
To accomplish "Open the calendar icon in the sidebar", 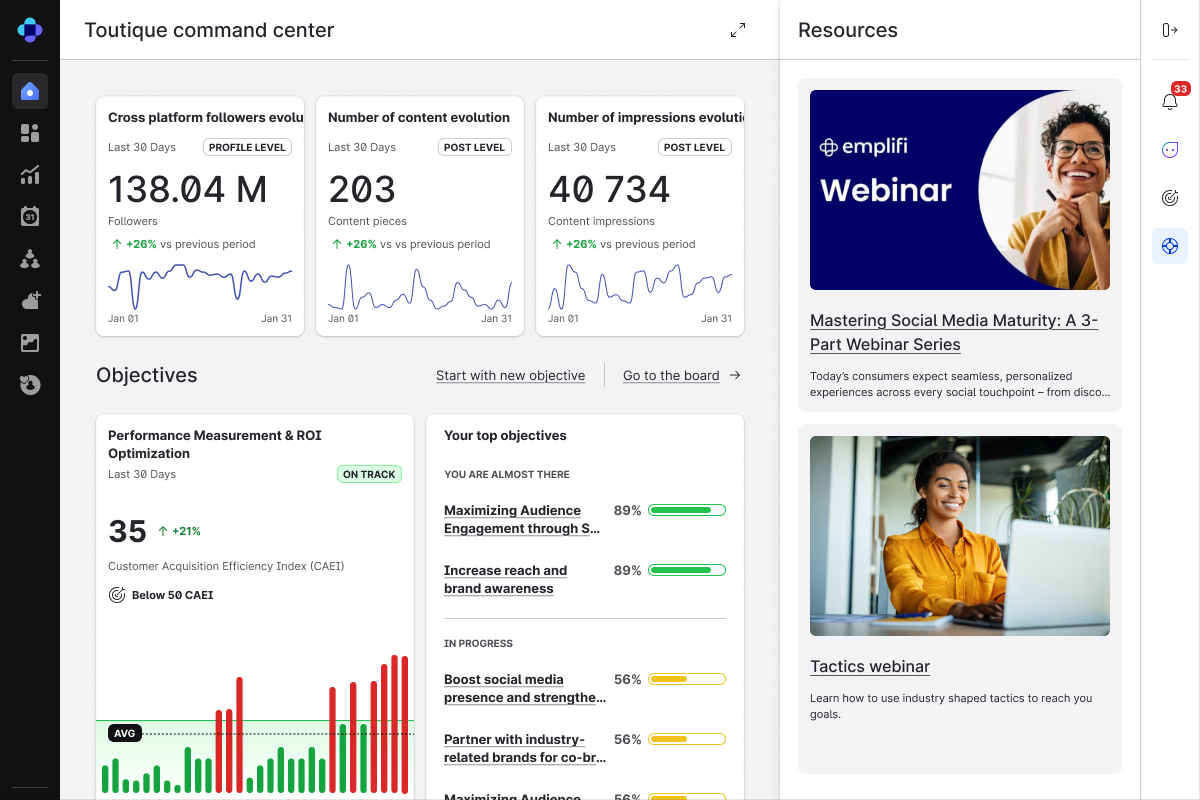I will tap(30, 216).
